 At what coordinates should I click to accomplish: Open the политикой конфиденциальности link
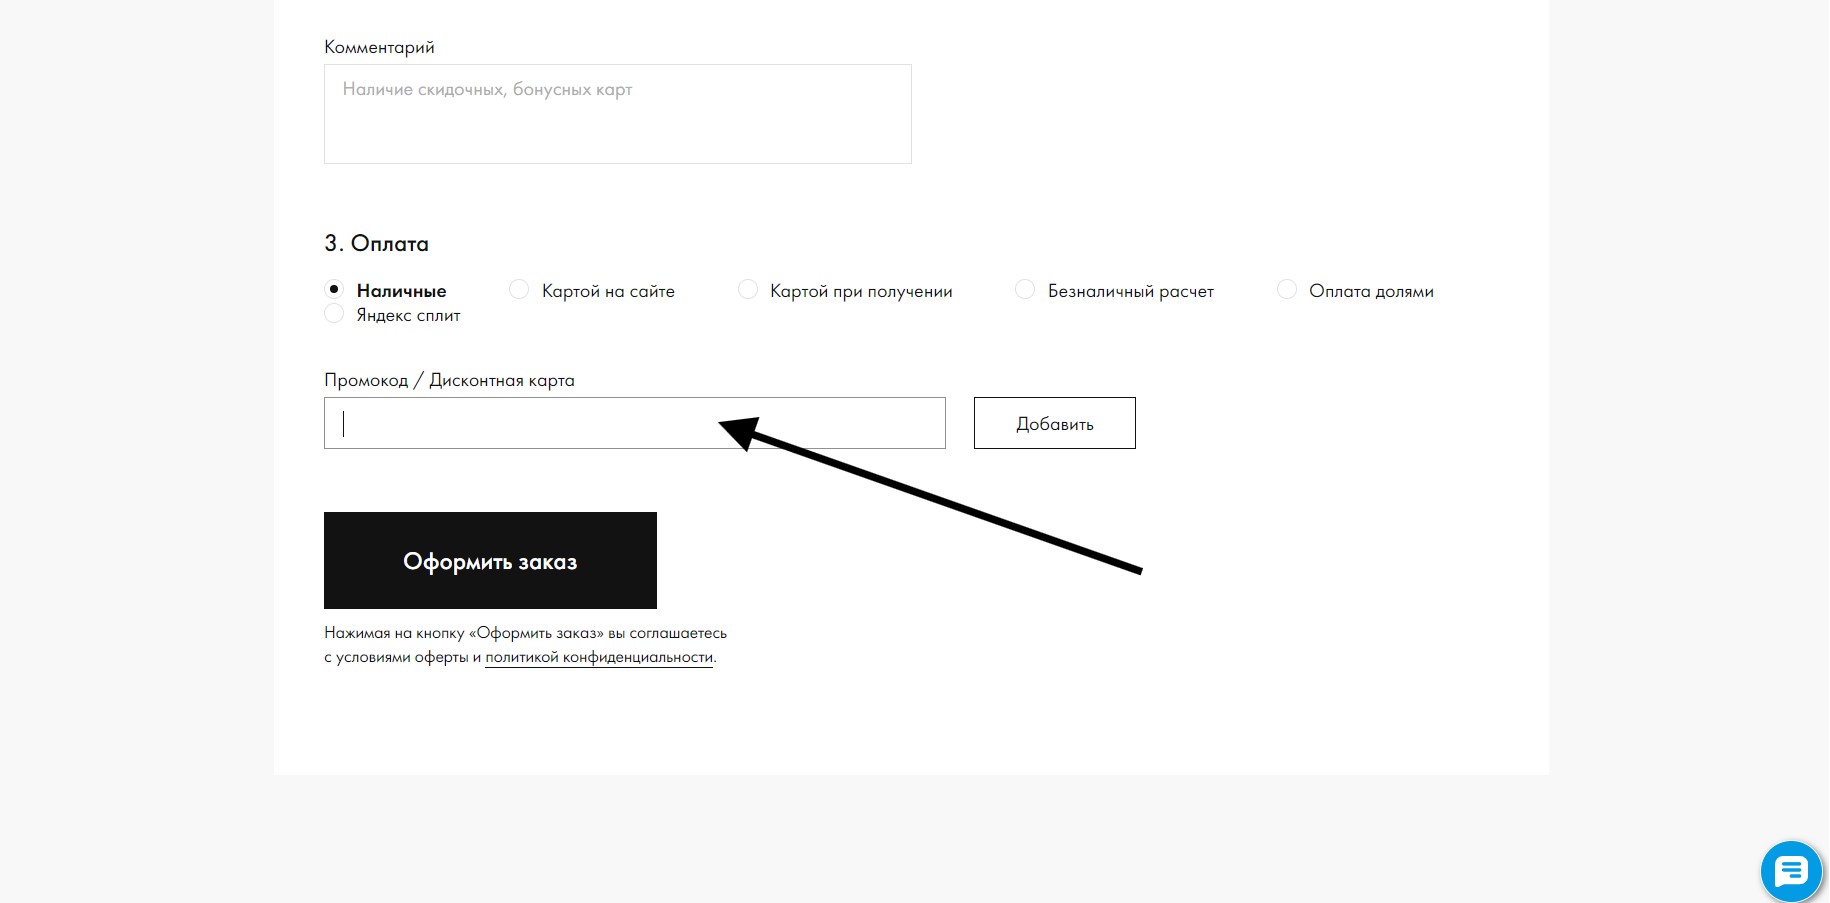click(599, 657)
